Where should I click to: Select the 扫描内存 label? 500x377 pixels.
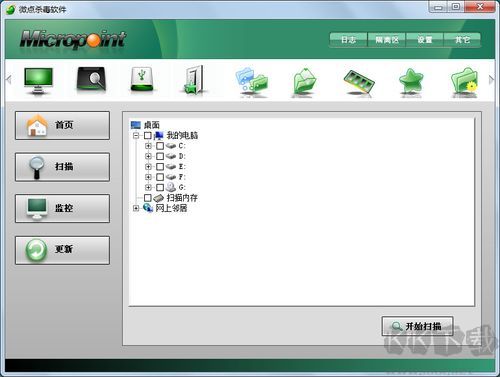click(182, 198)
